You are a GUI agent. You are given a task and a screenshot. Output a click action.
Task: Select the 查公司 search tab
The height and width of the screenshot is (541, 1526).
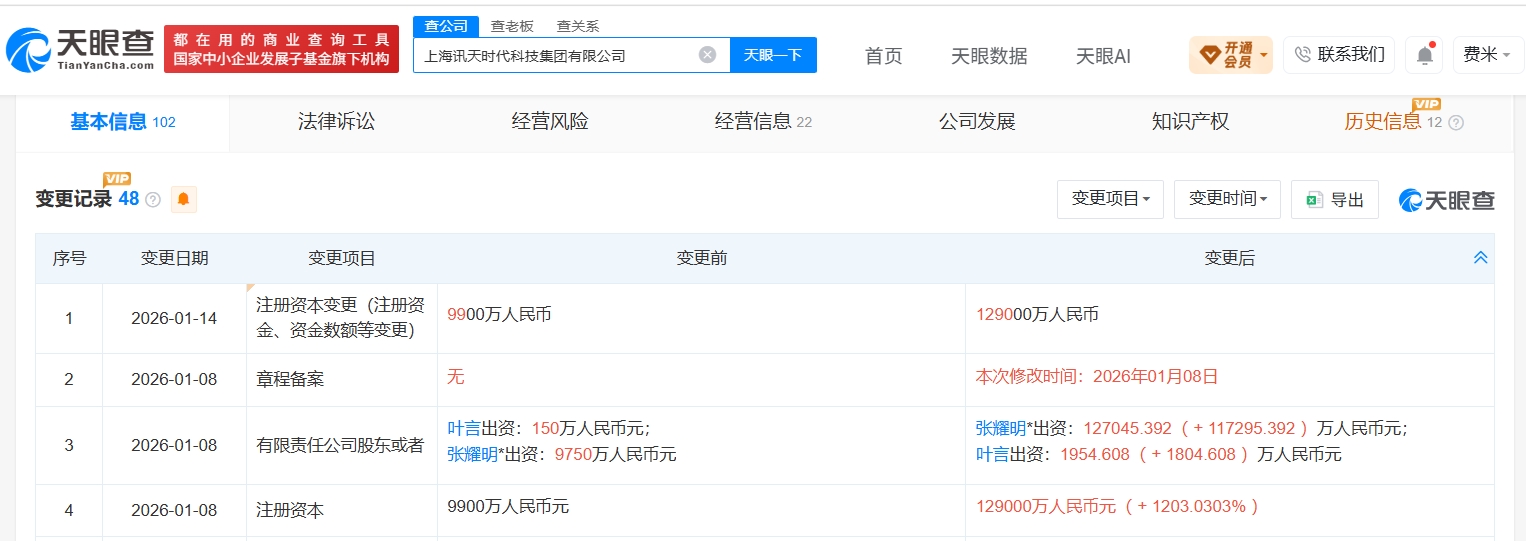445,26
